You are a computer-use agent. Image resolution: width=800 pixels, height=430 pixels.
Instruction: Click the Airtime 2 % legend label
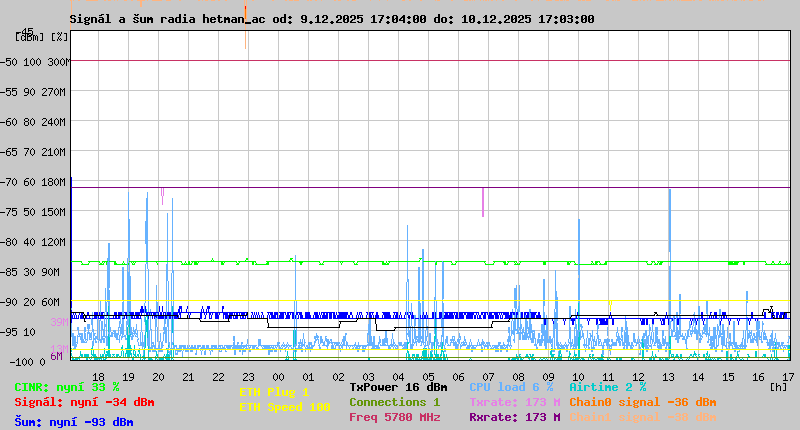click(x=608, y=387)
